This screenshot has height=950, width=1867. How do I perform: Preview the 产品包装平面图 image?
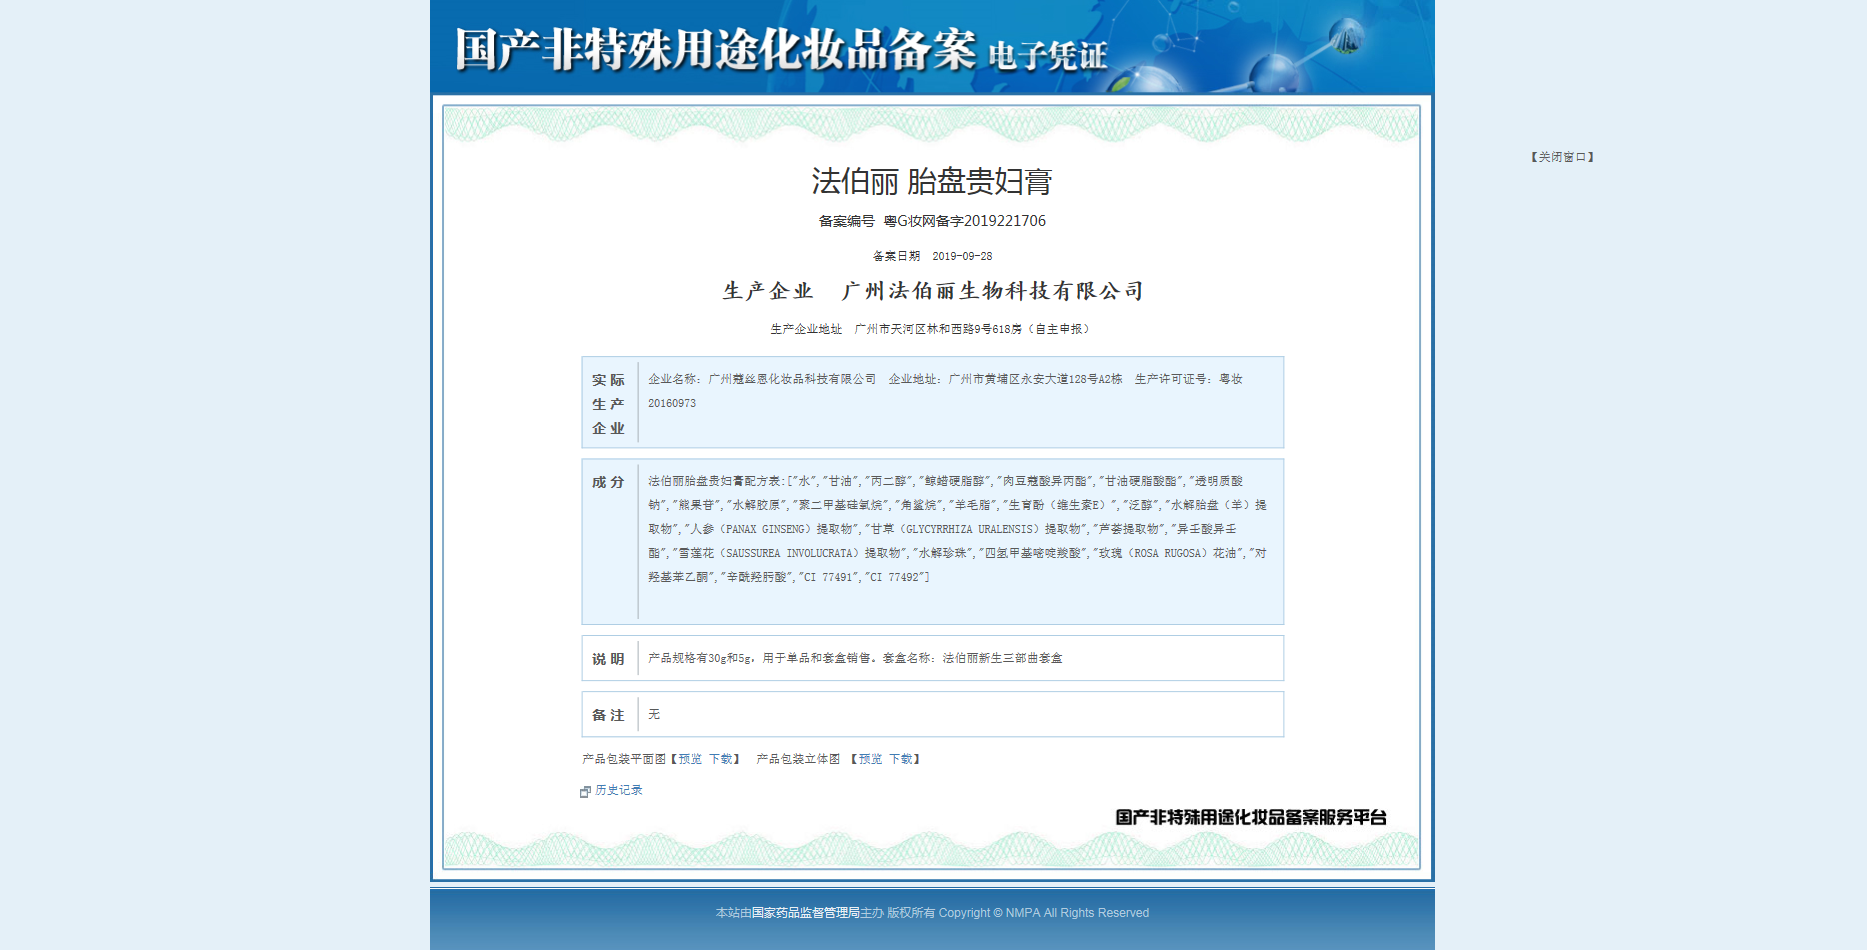coord(690,759)
